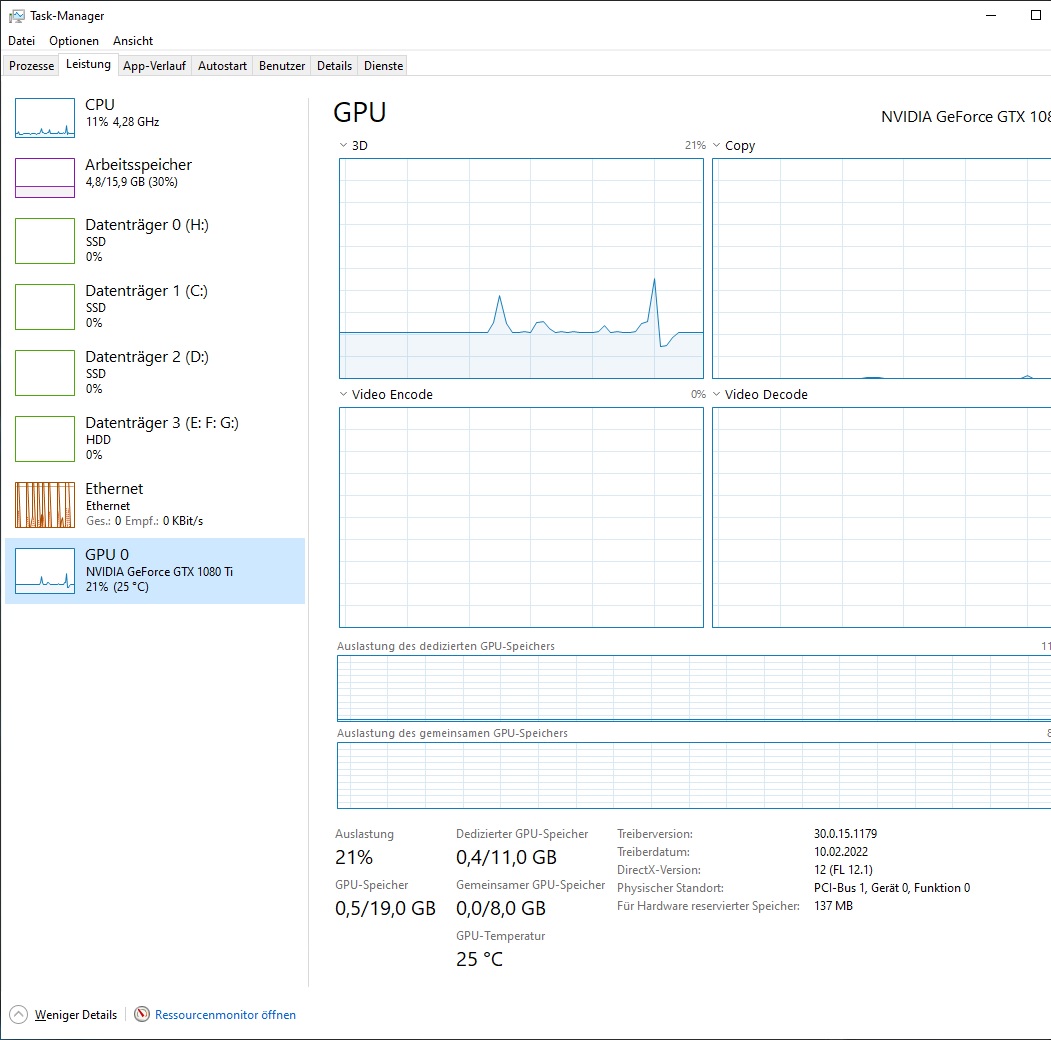Open the Video Decode engine dropdown
This screenshot has width=1051, height=1040.
point(717,394)
